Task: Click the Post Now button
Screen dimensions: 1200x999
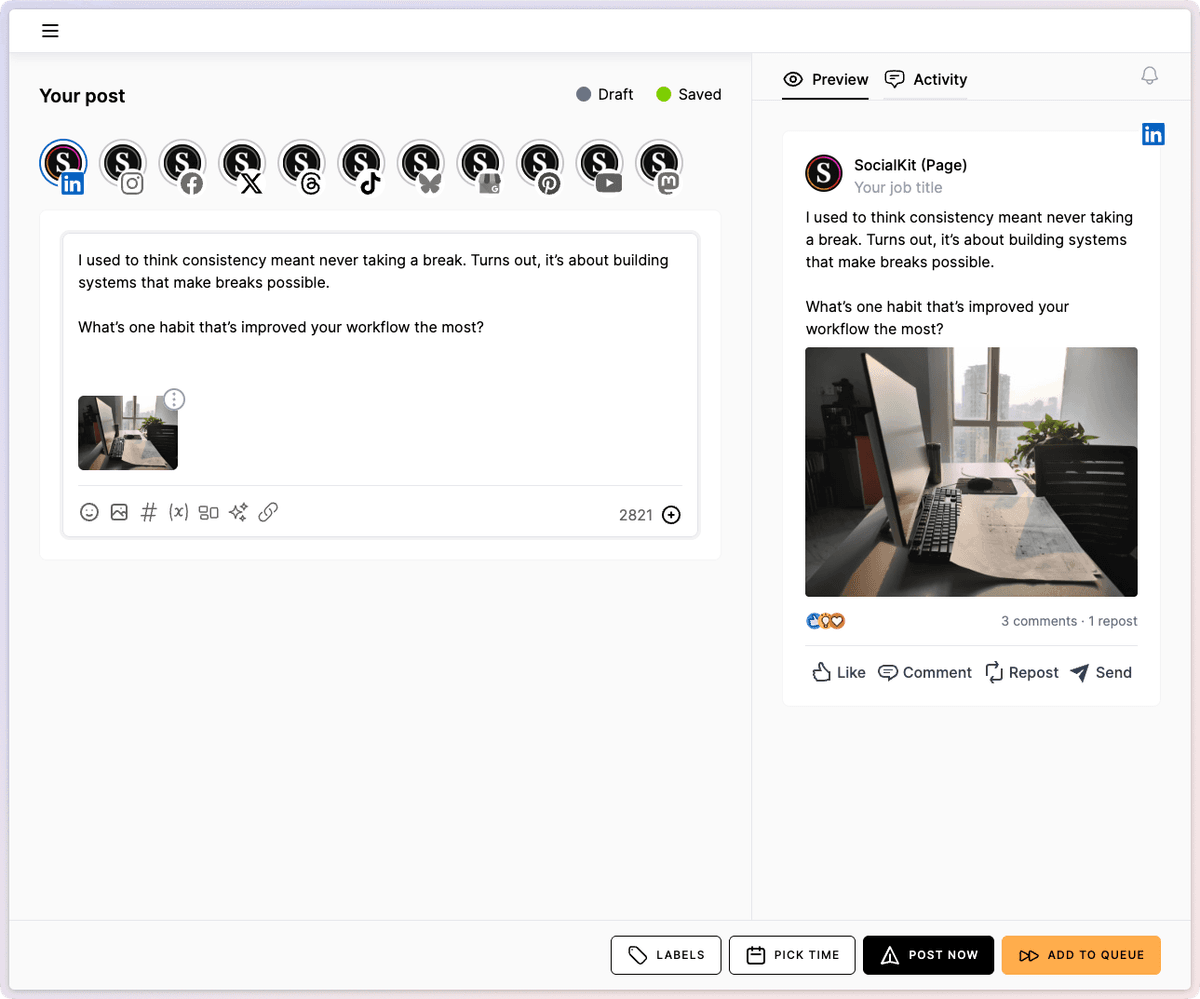Action: [x=928, y=955]
